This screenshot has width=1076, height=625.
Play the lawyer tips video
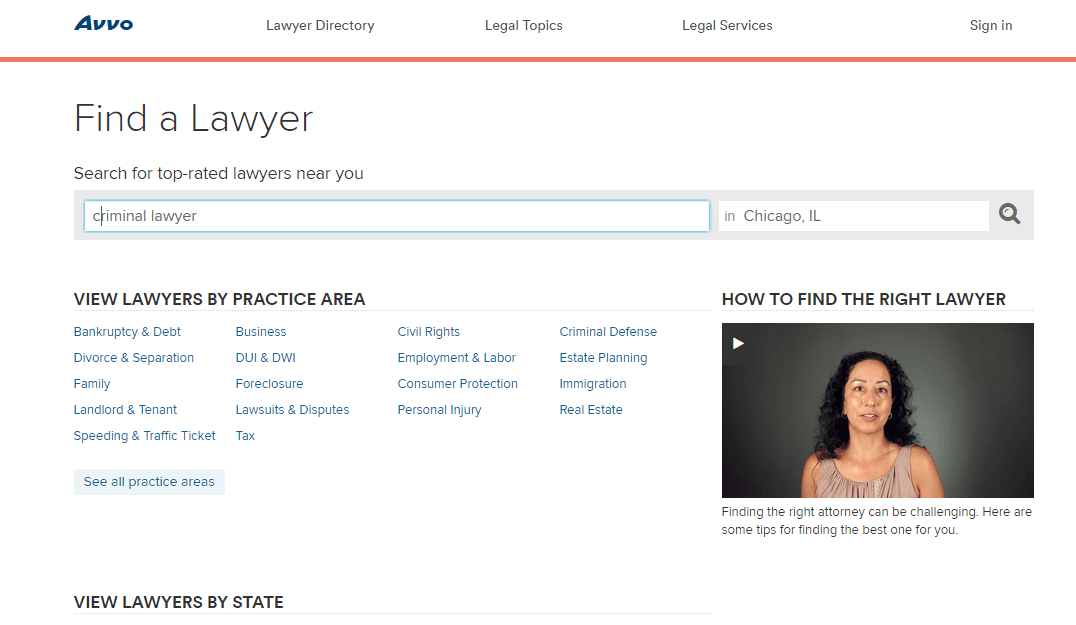point(738,343)
